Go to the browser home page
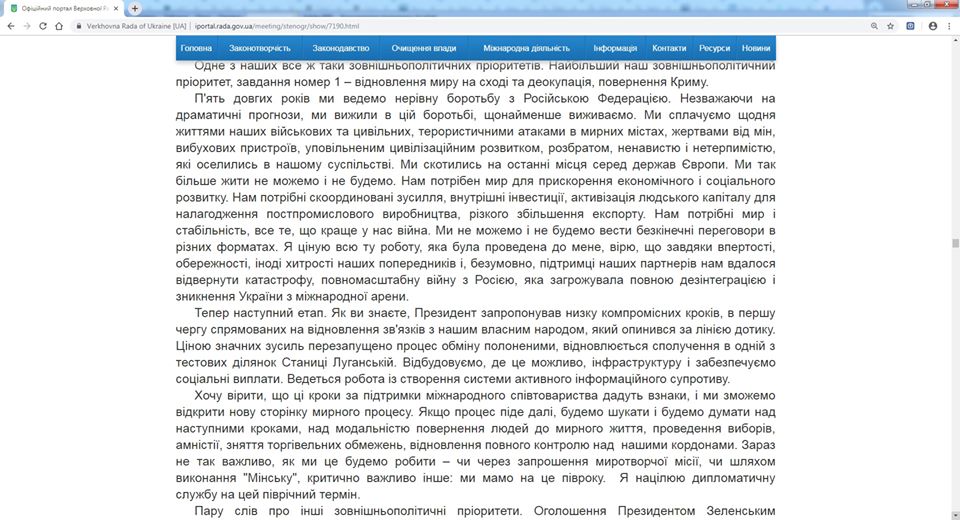Viewport: 960px width, 520px height. 61,25
